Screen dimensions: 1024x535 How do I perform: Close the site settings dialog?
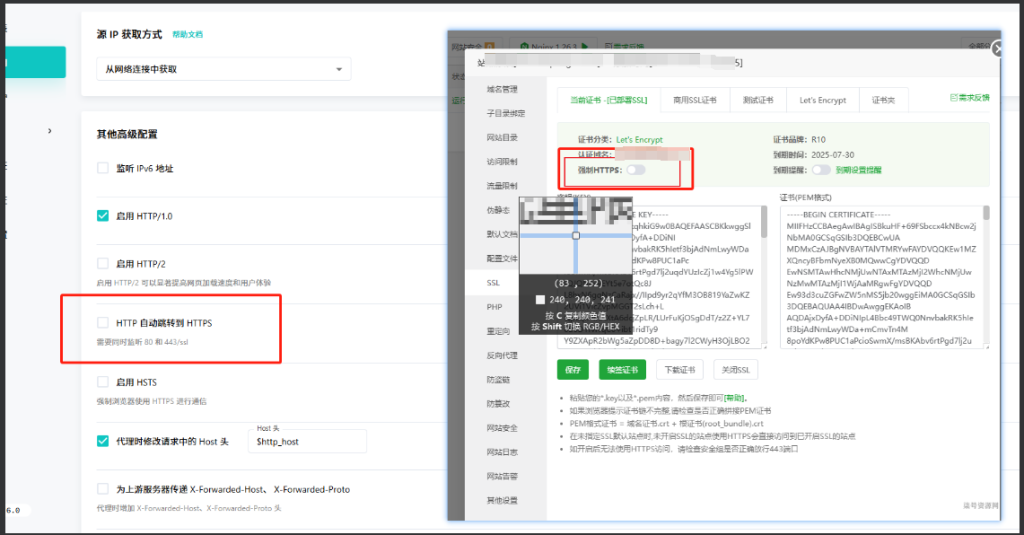pos(997,49)
